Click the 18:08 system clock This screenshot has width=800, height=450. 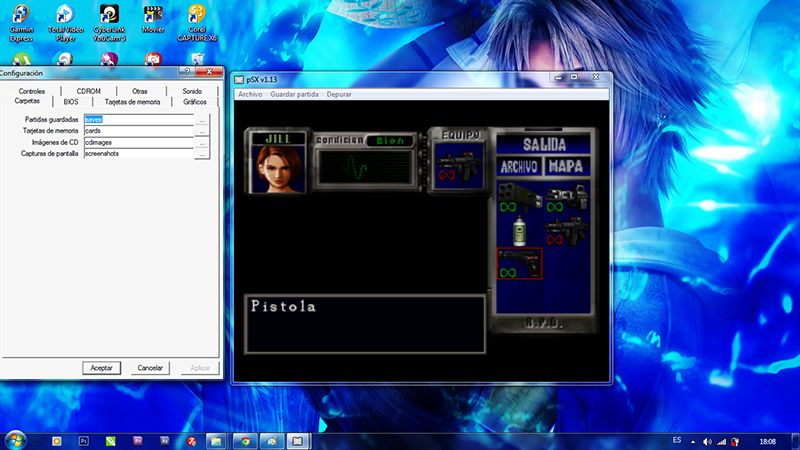pos(767,442)
